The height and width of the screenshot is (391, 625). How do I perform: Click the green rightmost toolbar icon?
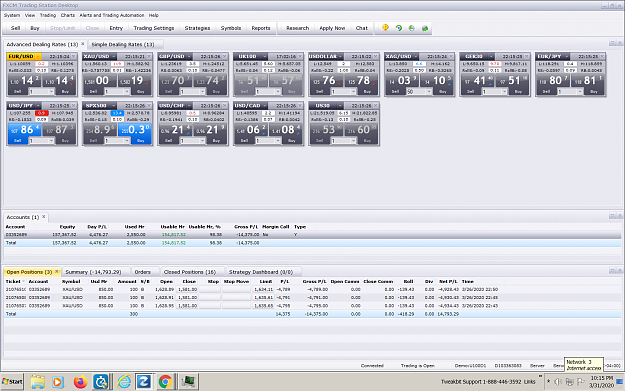tap(425, 28)
